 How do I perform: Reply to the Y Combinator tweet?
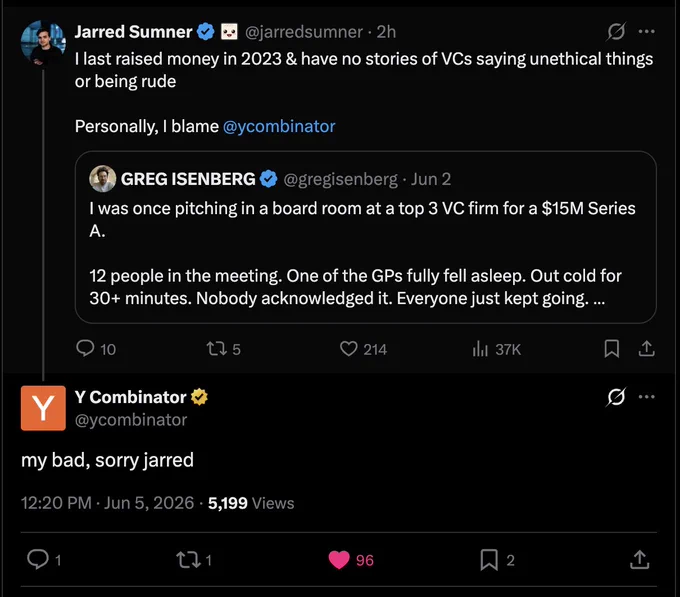[44, 559]
